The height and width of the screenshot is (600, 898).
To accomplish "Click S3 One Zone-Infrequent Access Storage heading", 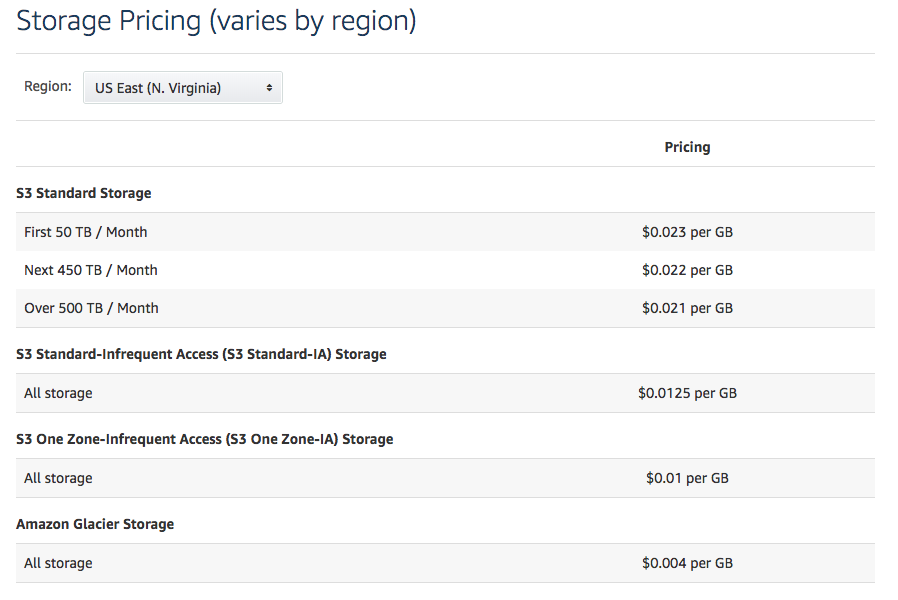I will pos(205,439).
